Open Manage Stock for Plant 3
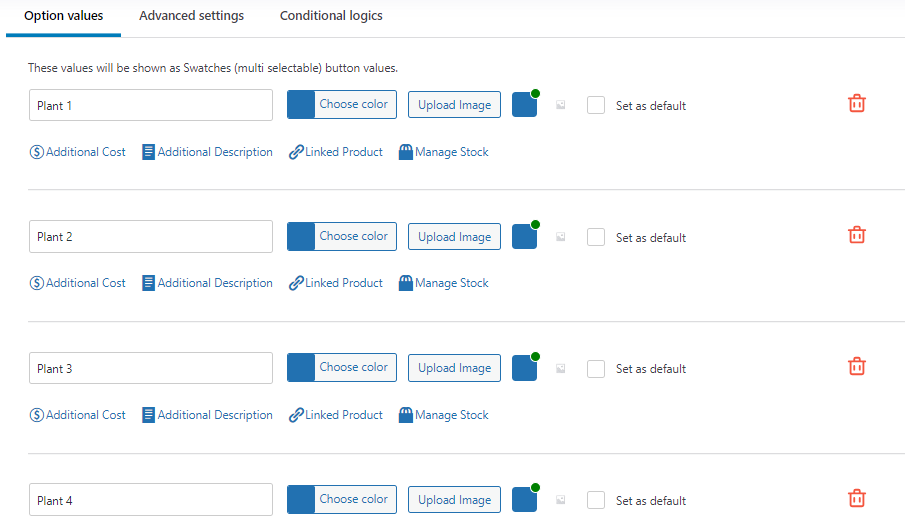905x517 pixels. point(443,415)
